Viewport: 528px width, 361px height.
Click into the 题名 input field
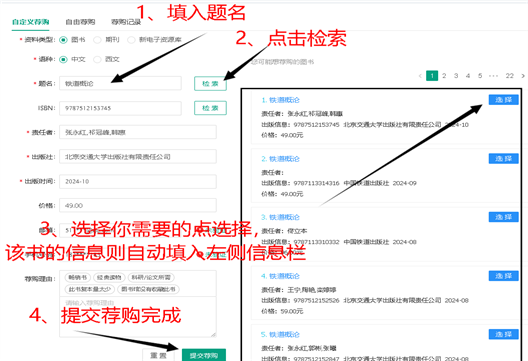point(120,84)
